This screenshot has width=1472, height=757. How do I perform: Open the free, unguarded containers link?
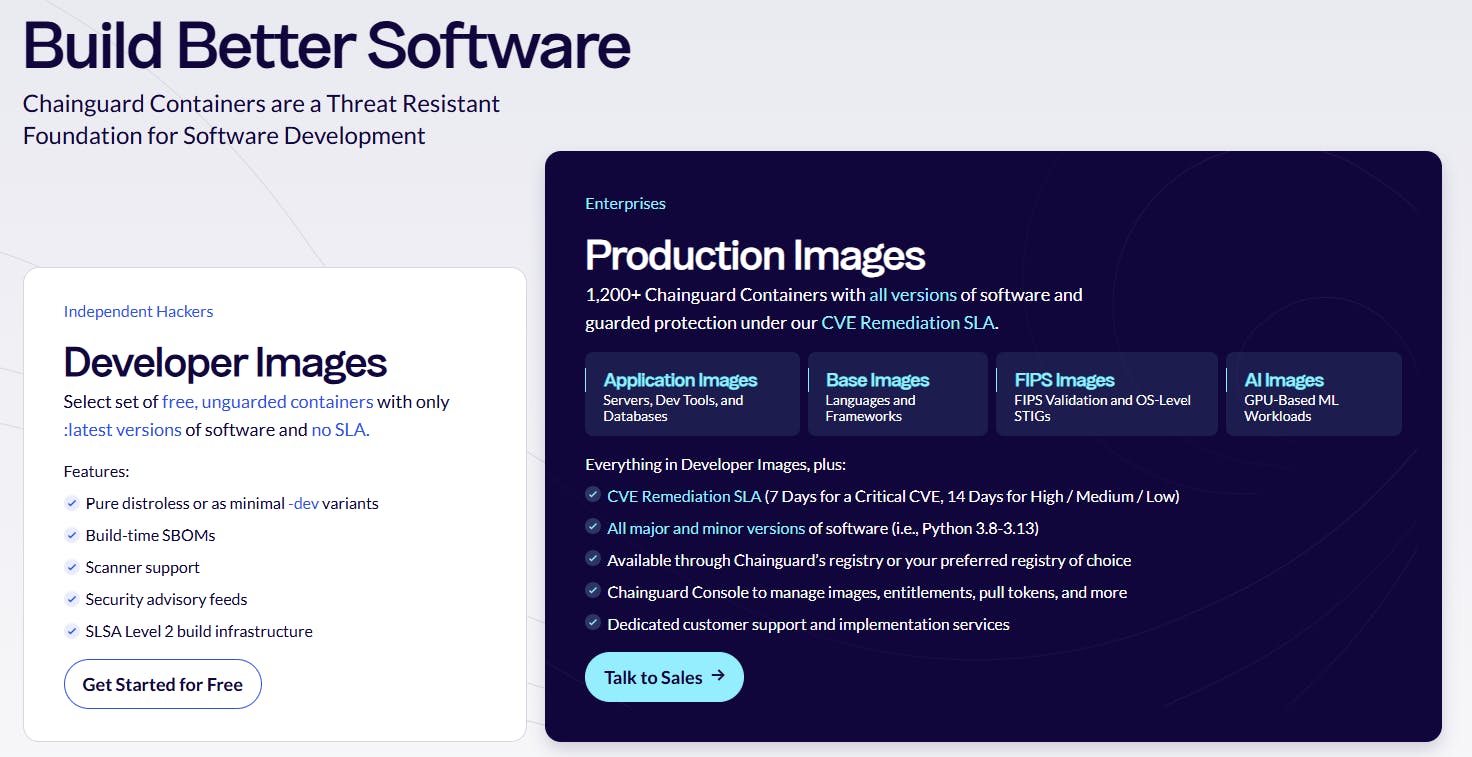(267, 402)
